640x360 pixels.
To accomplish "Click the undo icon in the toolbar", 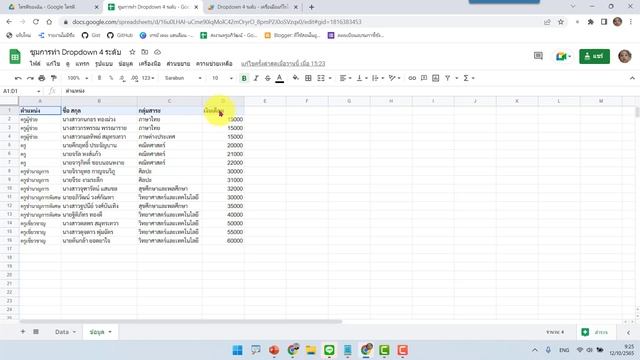I will (x=18, y=78).
